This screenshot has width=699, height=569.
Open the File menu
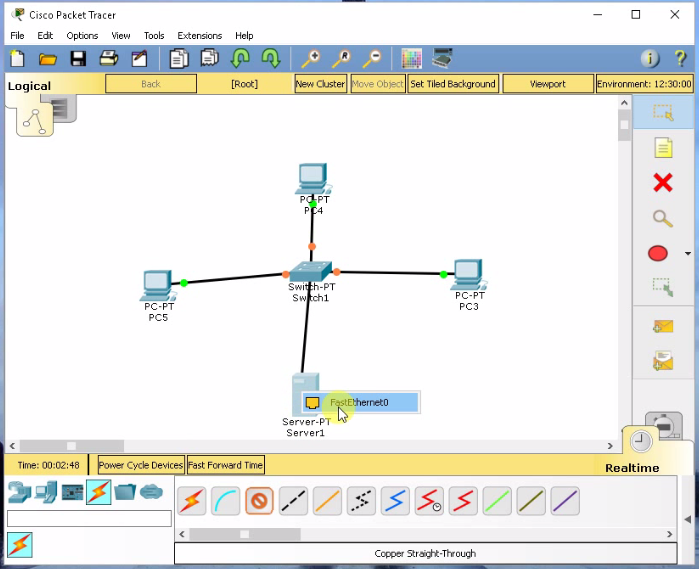(x=17, y=36)
